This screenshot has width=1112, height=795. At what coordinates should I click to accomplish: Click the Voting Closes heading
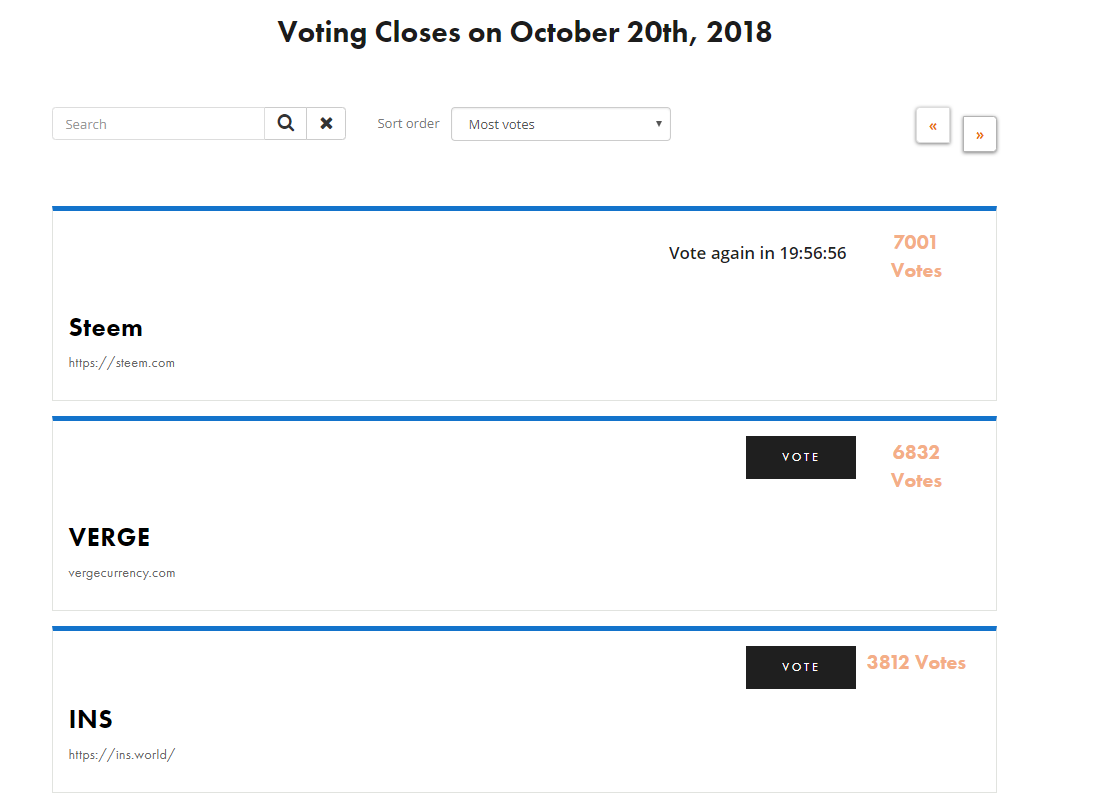pos(525,32)
